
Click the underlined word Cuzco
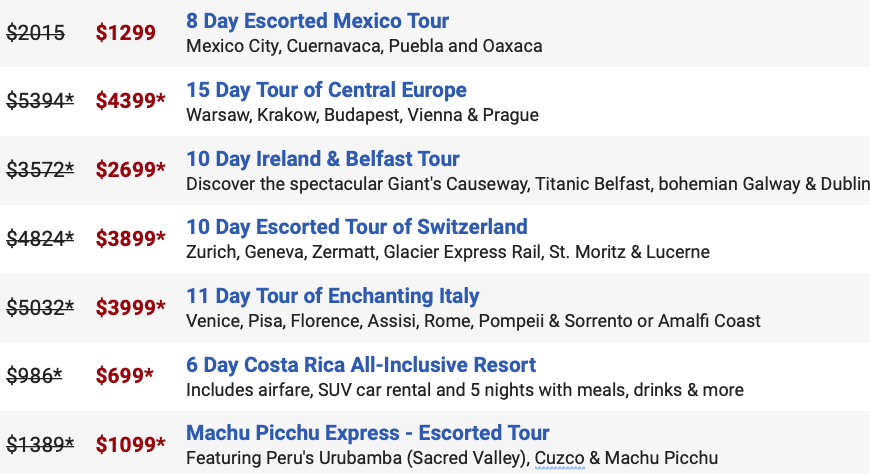[559, 458]
